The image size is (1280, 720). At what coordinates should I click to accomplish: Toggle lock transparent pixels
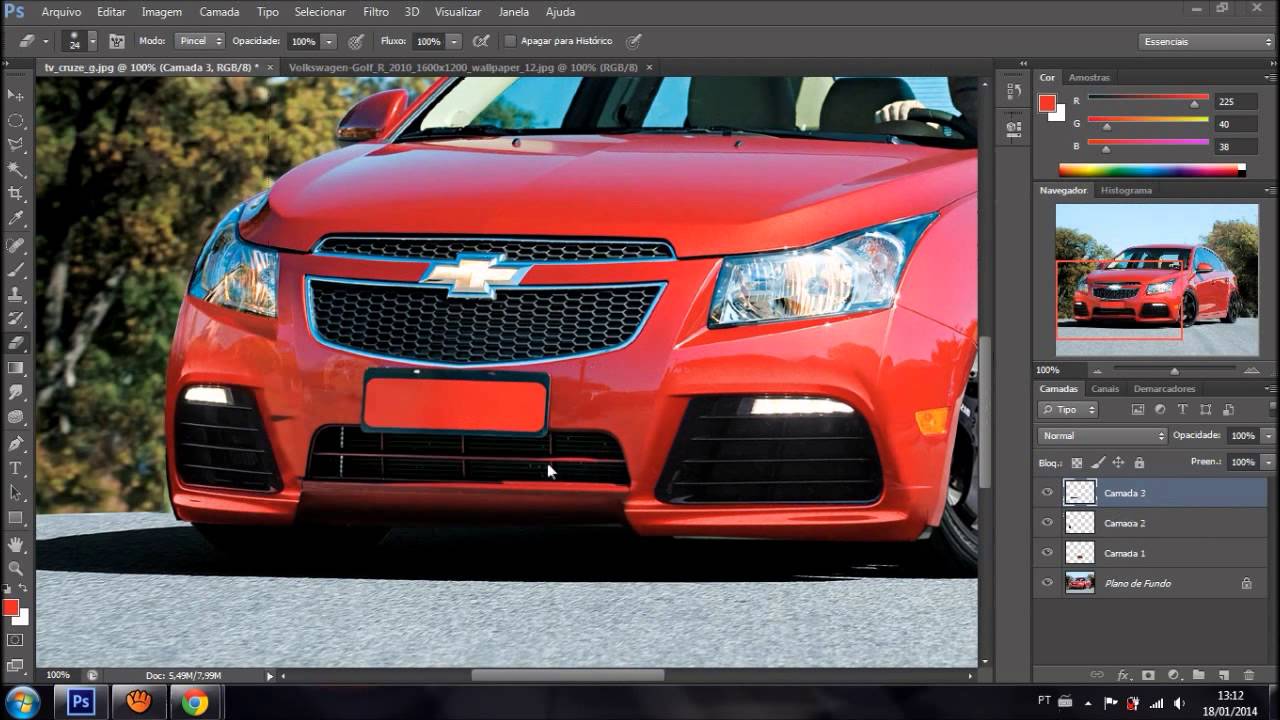click(1077, 463)
